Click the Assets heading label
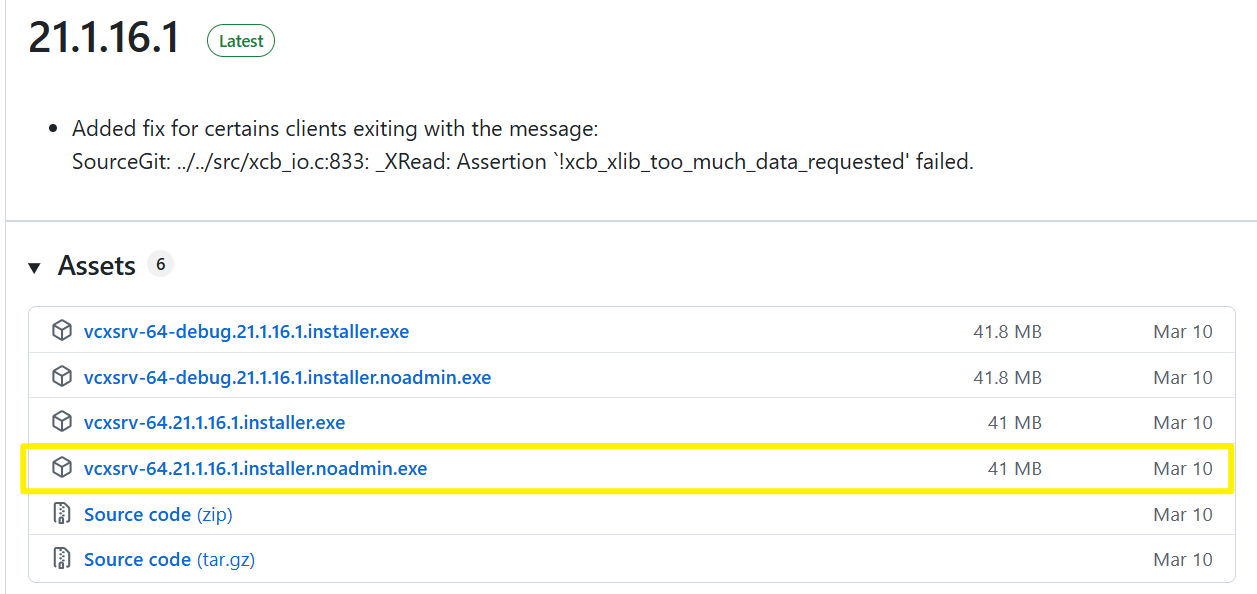 pos(96,266)
